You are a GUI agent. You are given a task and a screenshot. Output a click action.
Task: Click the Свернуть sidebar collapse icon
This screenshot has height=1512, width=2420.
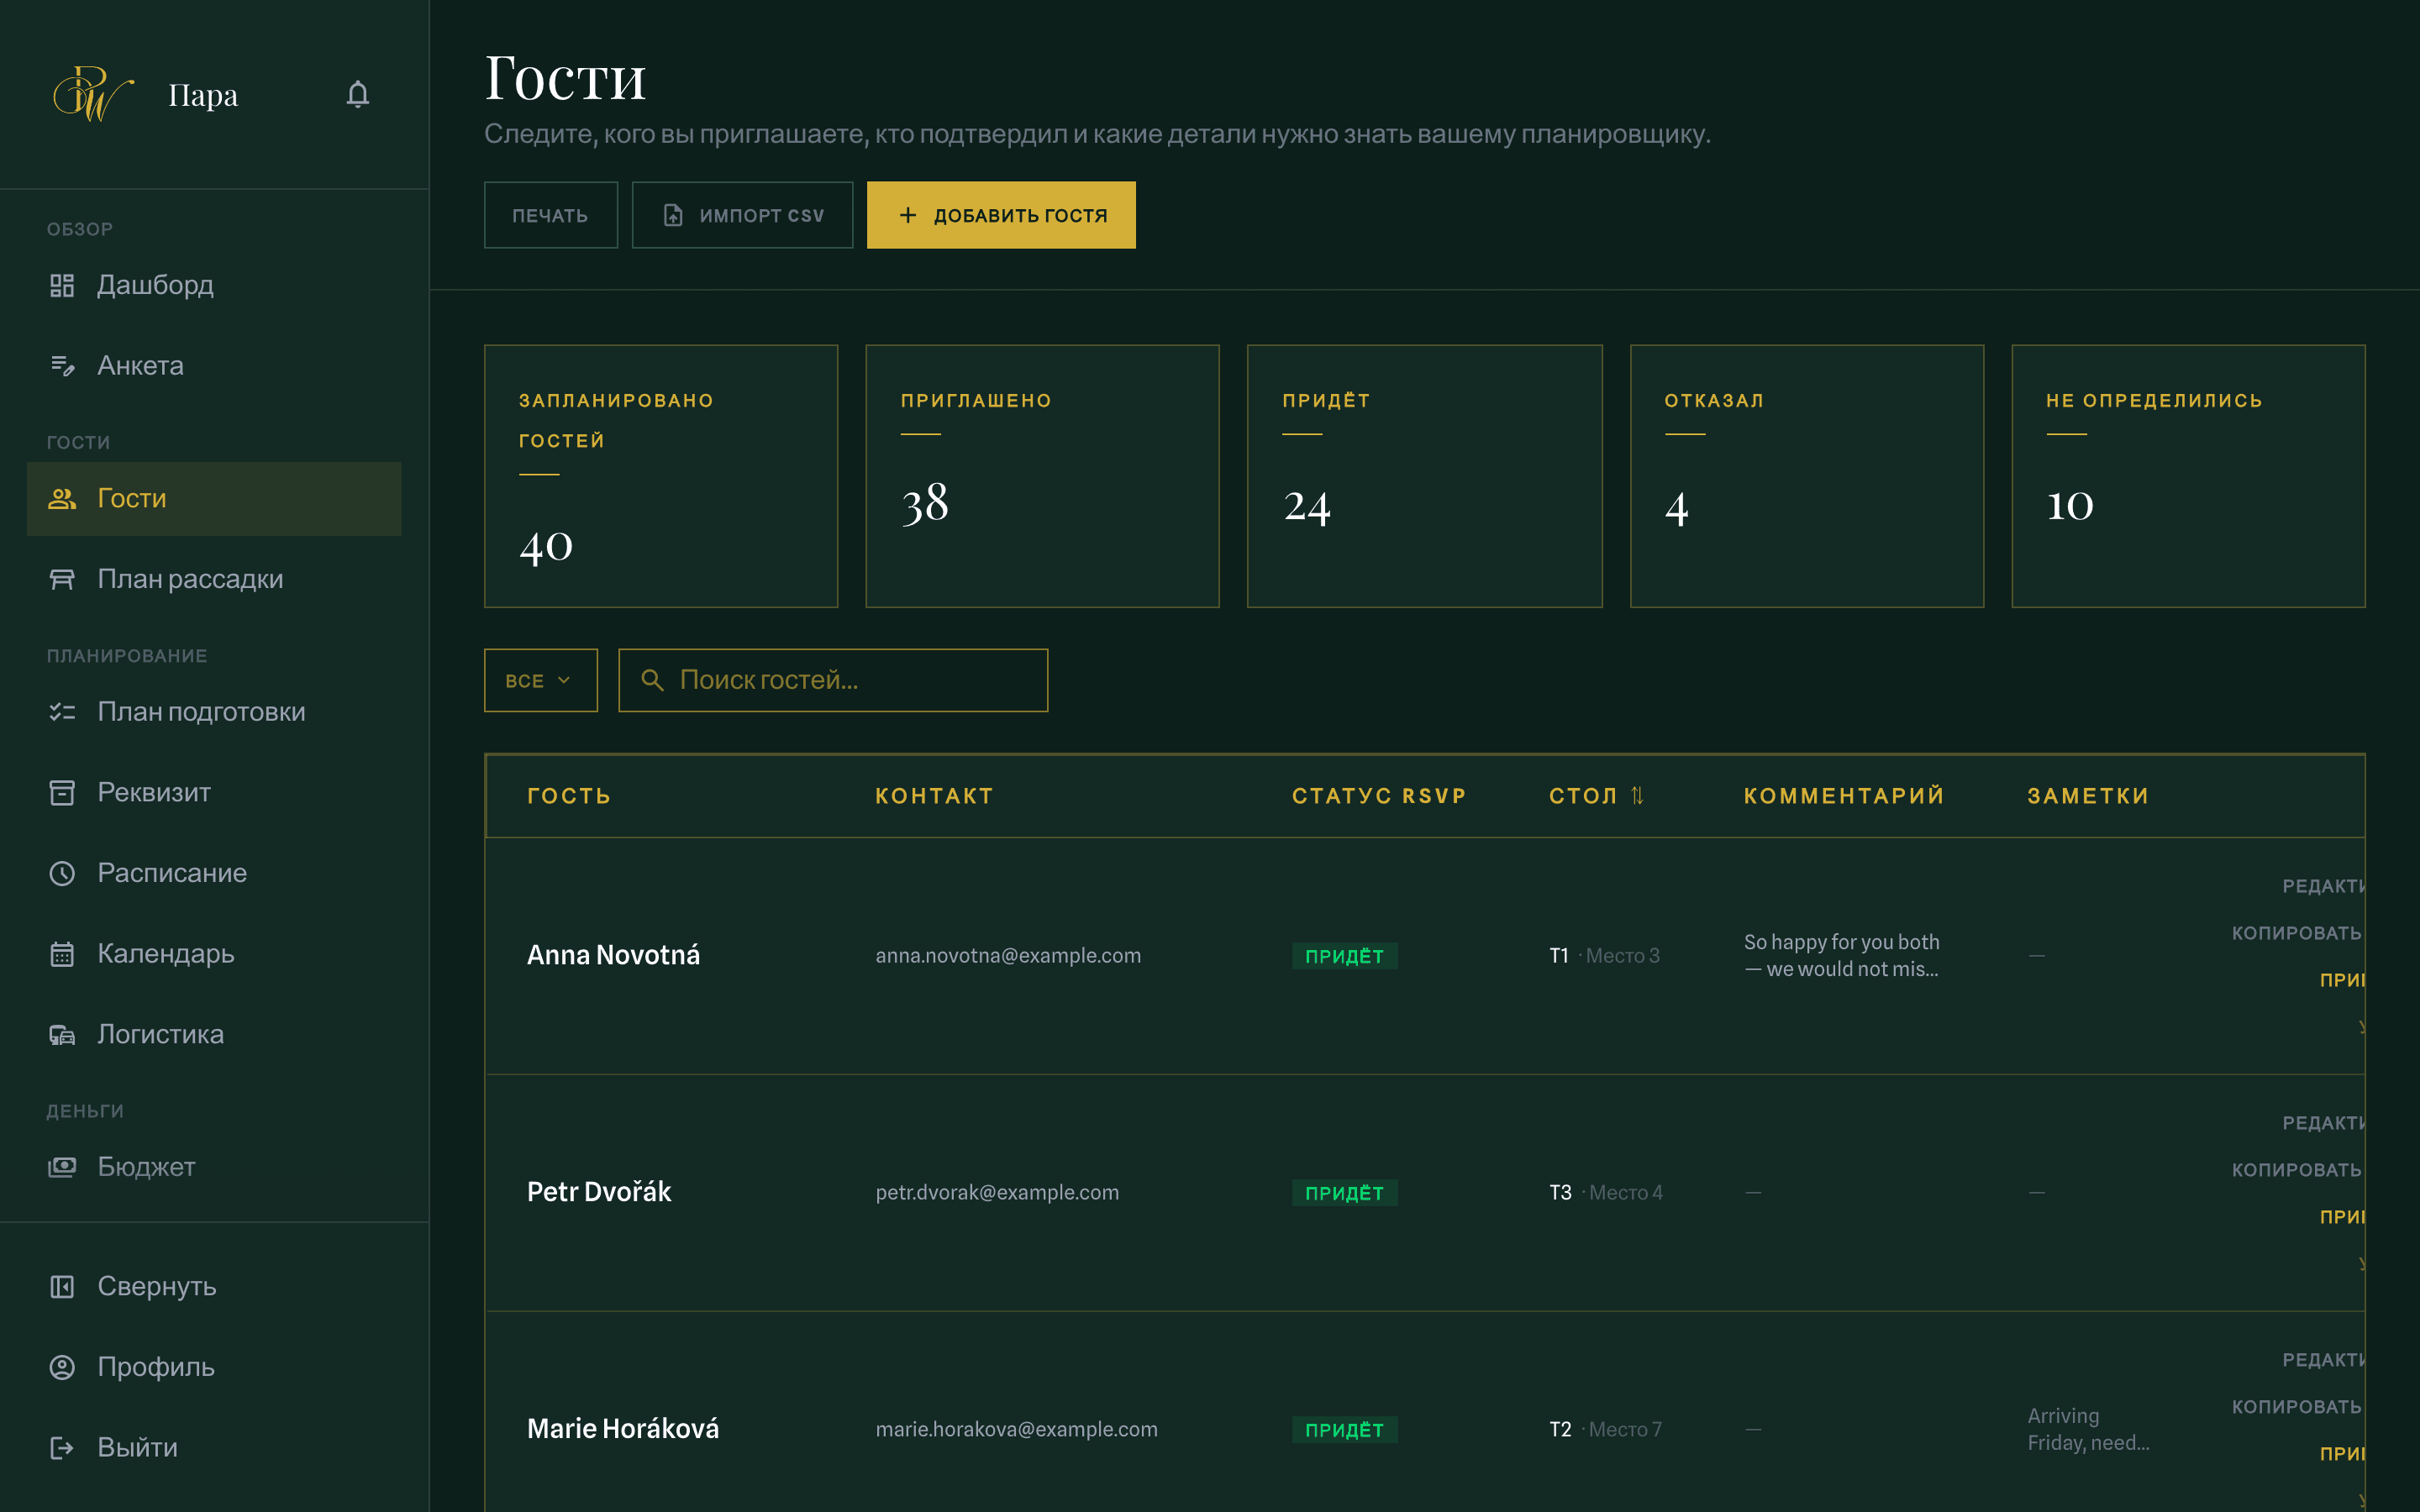click(x=62, y=1287)
